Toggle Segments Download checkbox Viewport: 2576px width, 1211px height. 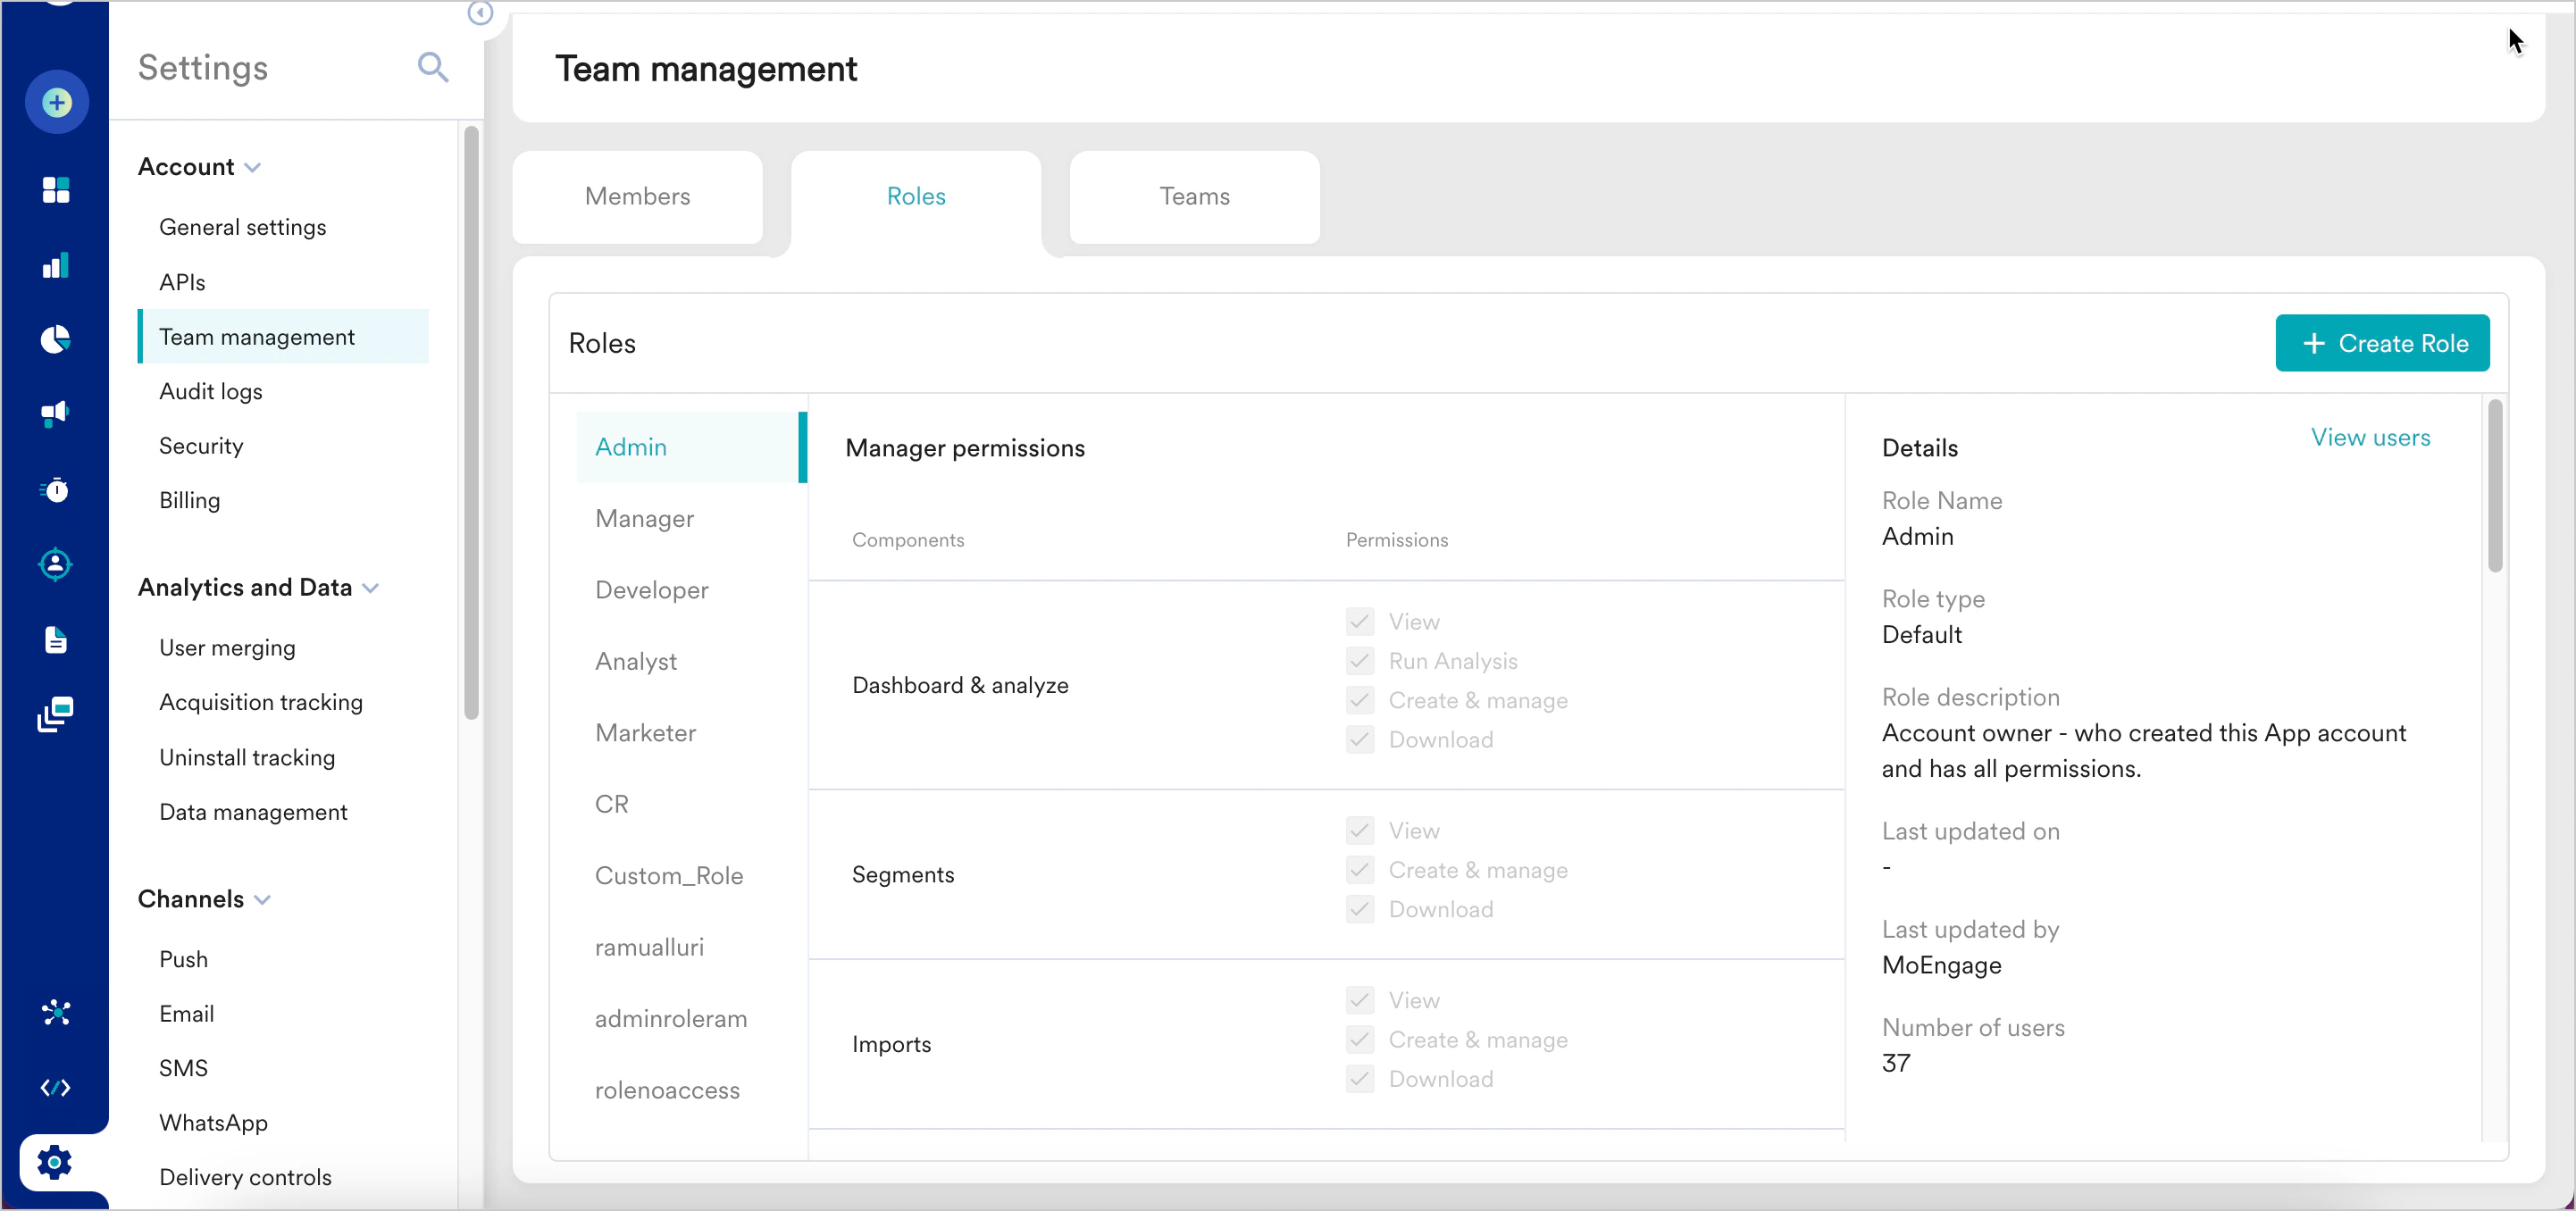[x=1359, y=909]
